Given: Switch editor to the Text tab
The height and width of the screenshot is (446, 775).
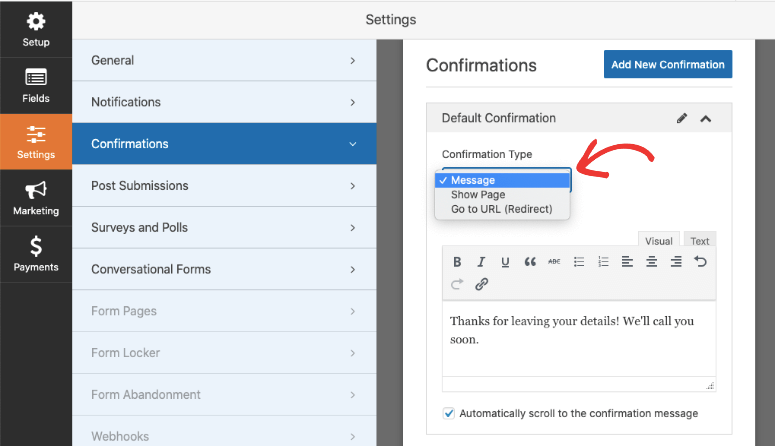Looking at the screenshot, I should click(x=699, y=240).
